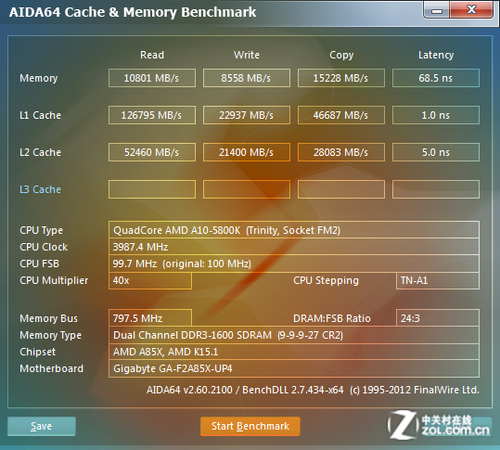Click the Save button
The height and width of the screenshot is (450, 500).
pyautogui.click(x=41, y=426)
